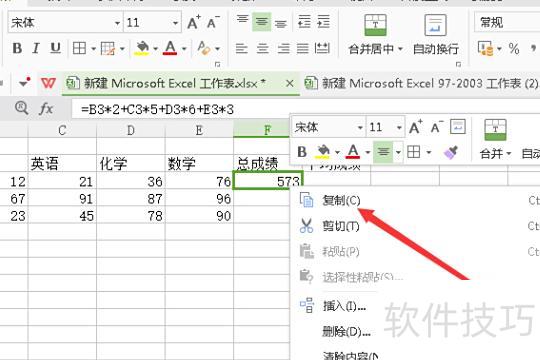Click the magnifier icon beside fx
This screenshot has height=360, width=540.
coord(21,108)
